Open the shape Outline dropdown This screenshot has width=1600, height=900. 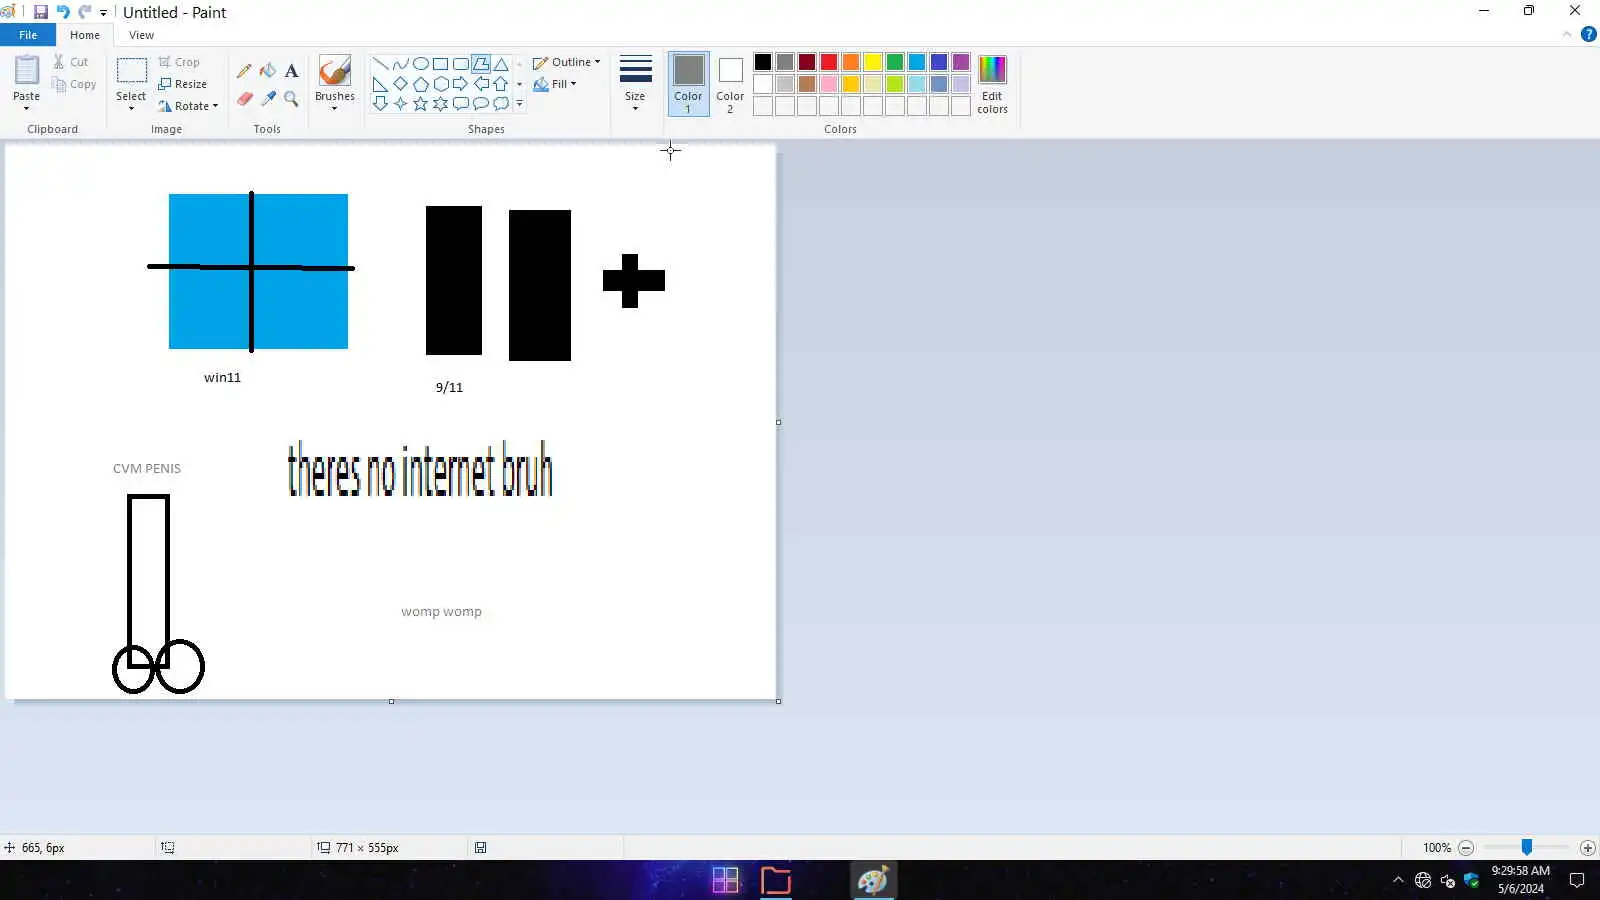[567, 62]
